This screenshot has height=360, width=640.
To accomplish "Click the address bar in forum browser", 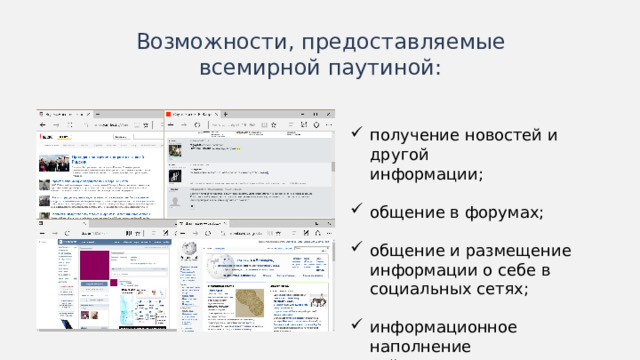I will point(233,125).
